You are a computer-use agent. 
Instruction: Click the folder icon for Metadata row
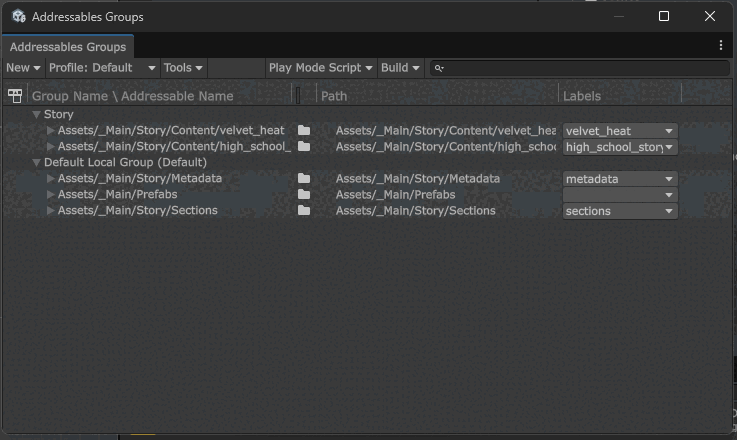[304, 179]
